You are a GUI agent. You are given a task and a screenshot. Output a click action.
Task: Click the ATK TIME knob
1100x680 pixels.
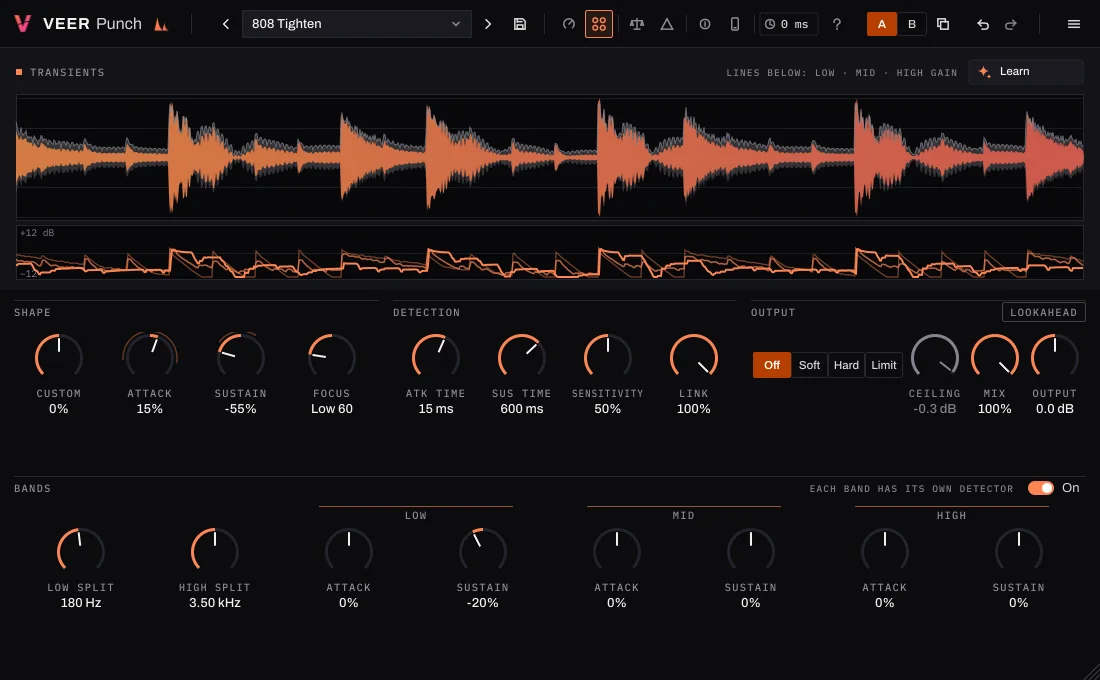pyautogui.click(x=436, y=356)
